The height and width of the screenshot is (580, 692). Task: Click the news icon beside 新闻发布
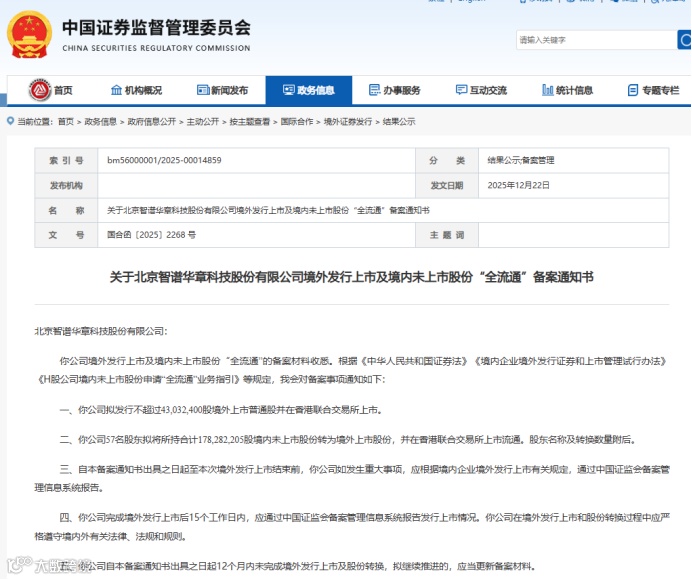coord(203,90)
